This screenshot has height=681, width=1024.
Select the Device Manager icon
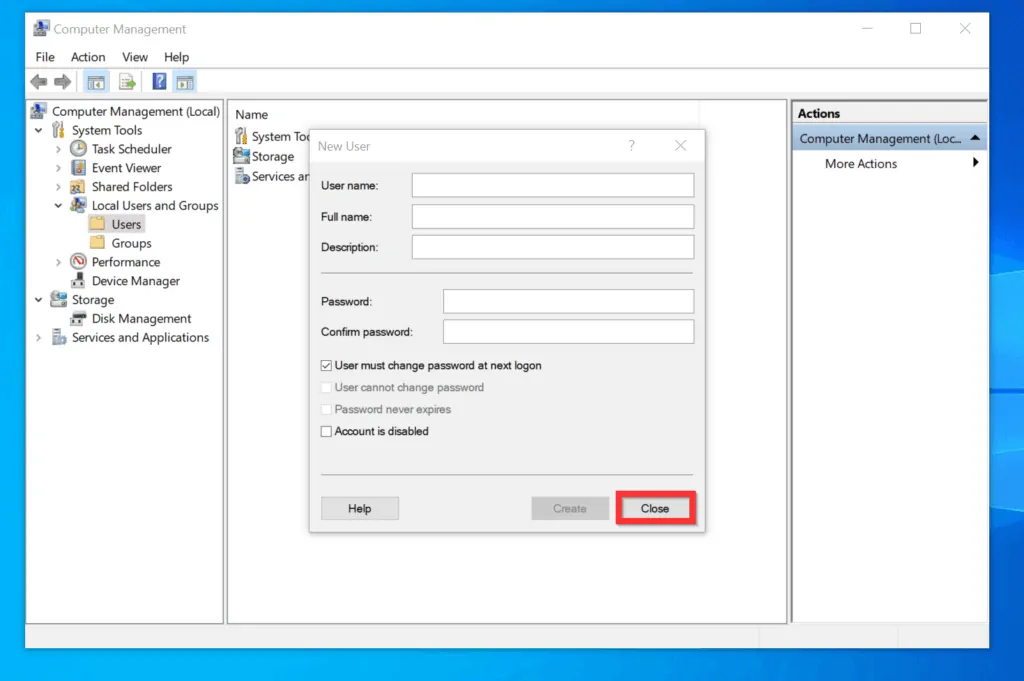(78, 281)
